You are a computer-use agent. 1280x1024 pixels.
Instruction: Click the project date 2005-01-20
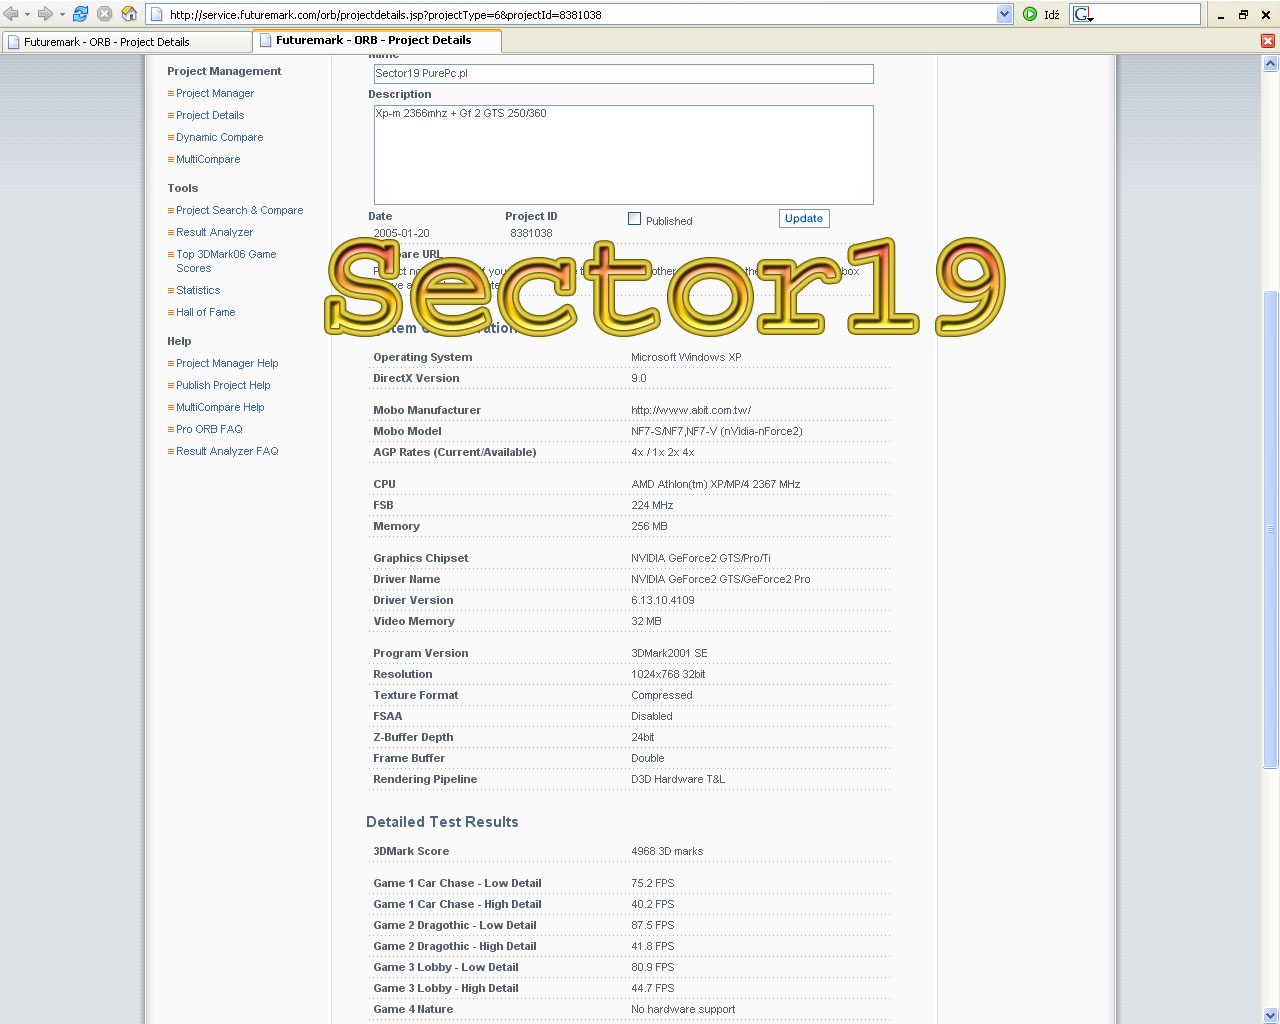pos(401,233)
